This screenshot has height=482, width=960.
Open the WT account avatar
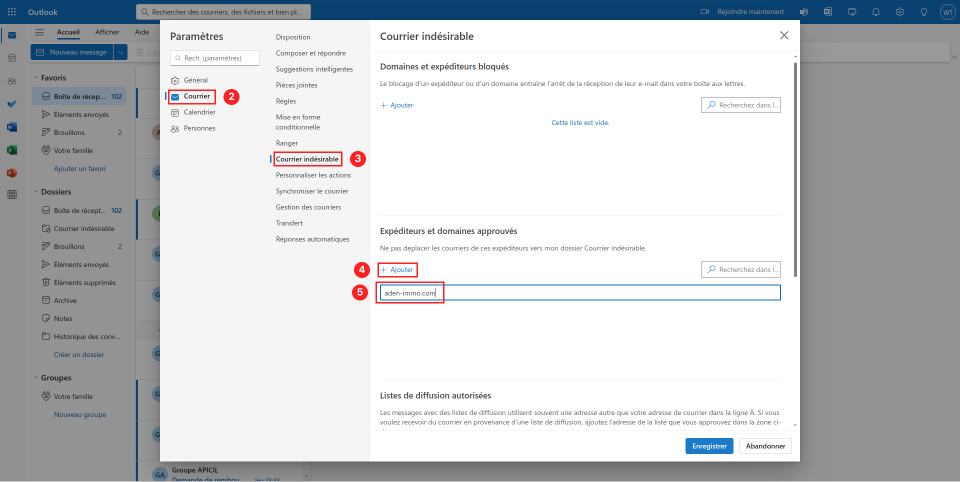click(947, 12)
